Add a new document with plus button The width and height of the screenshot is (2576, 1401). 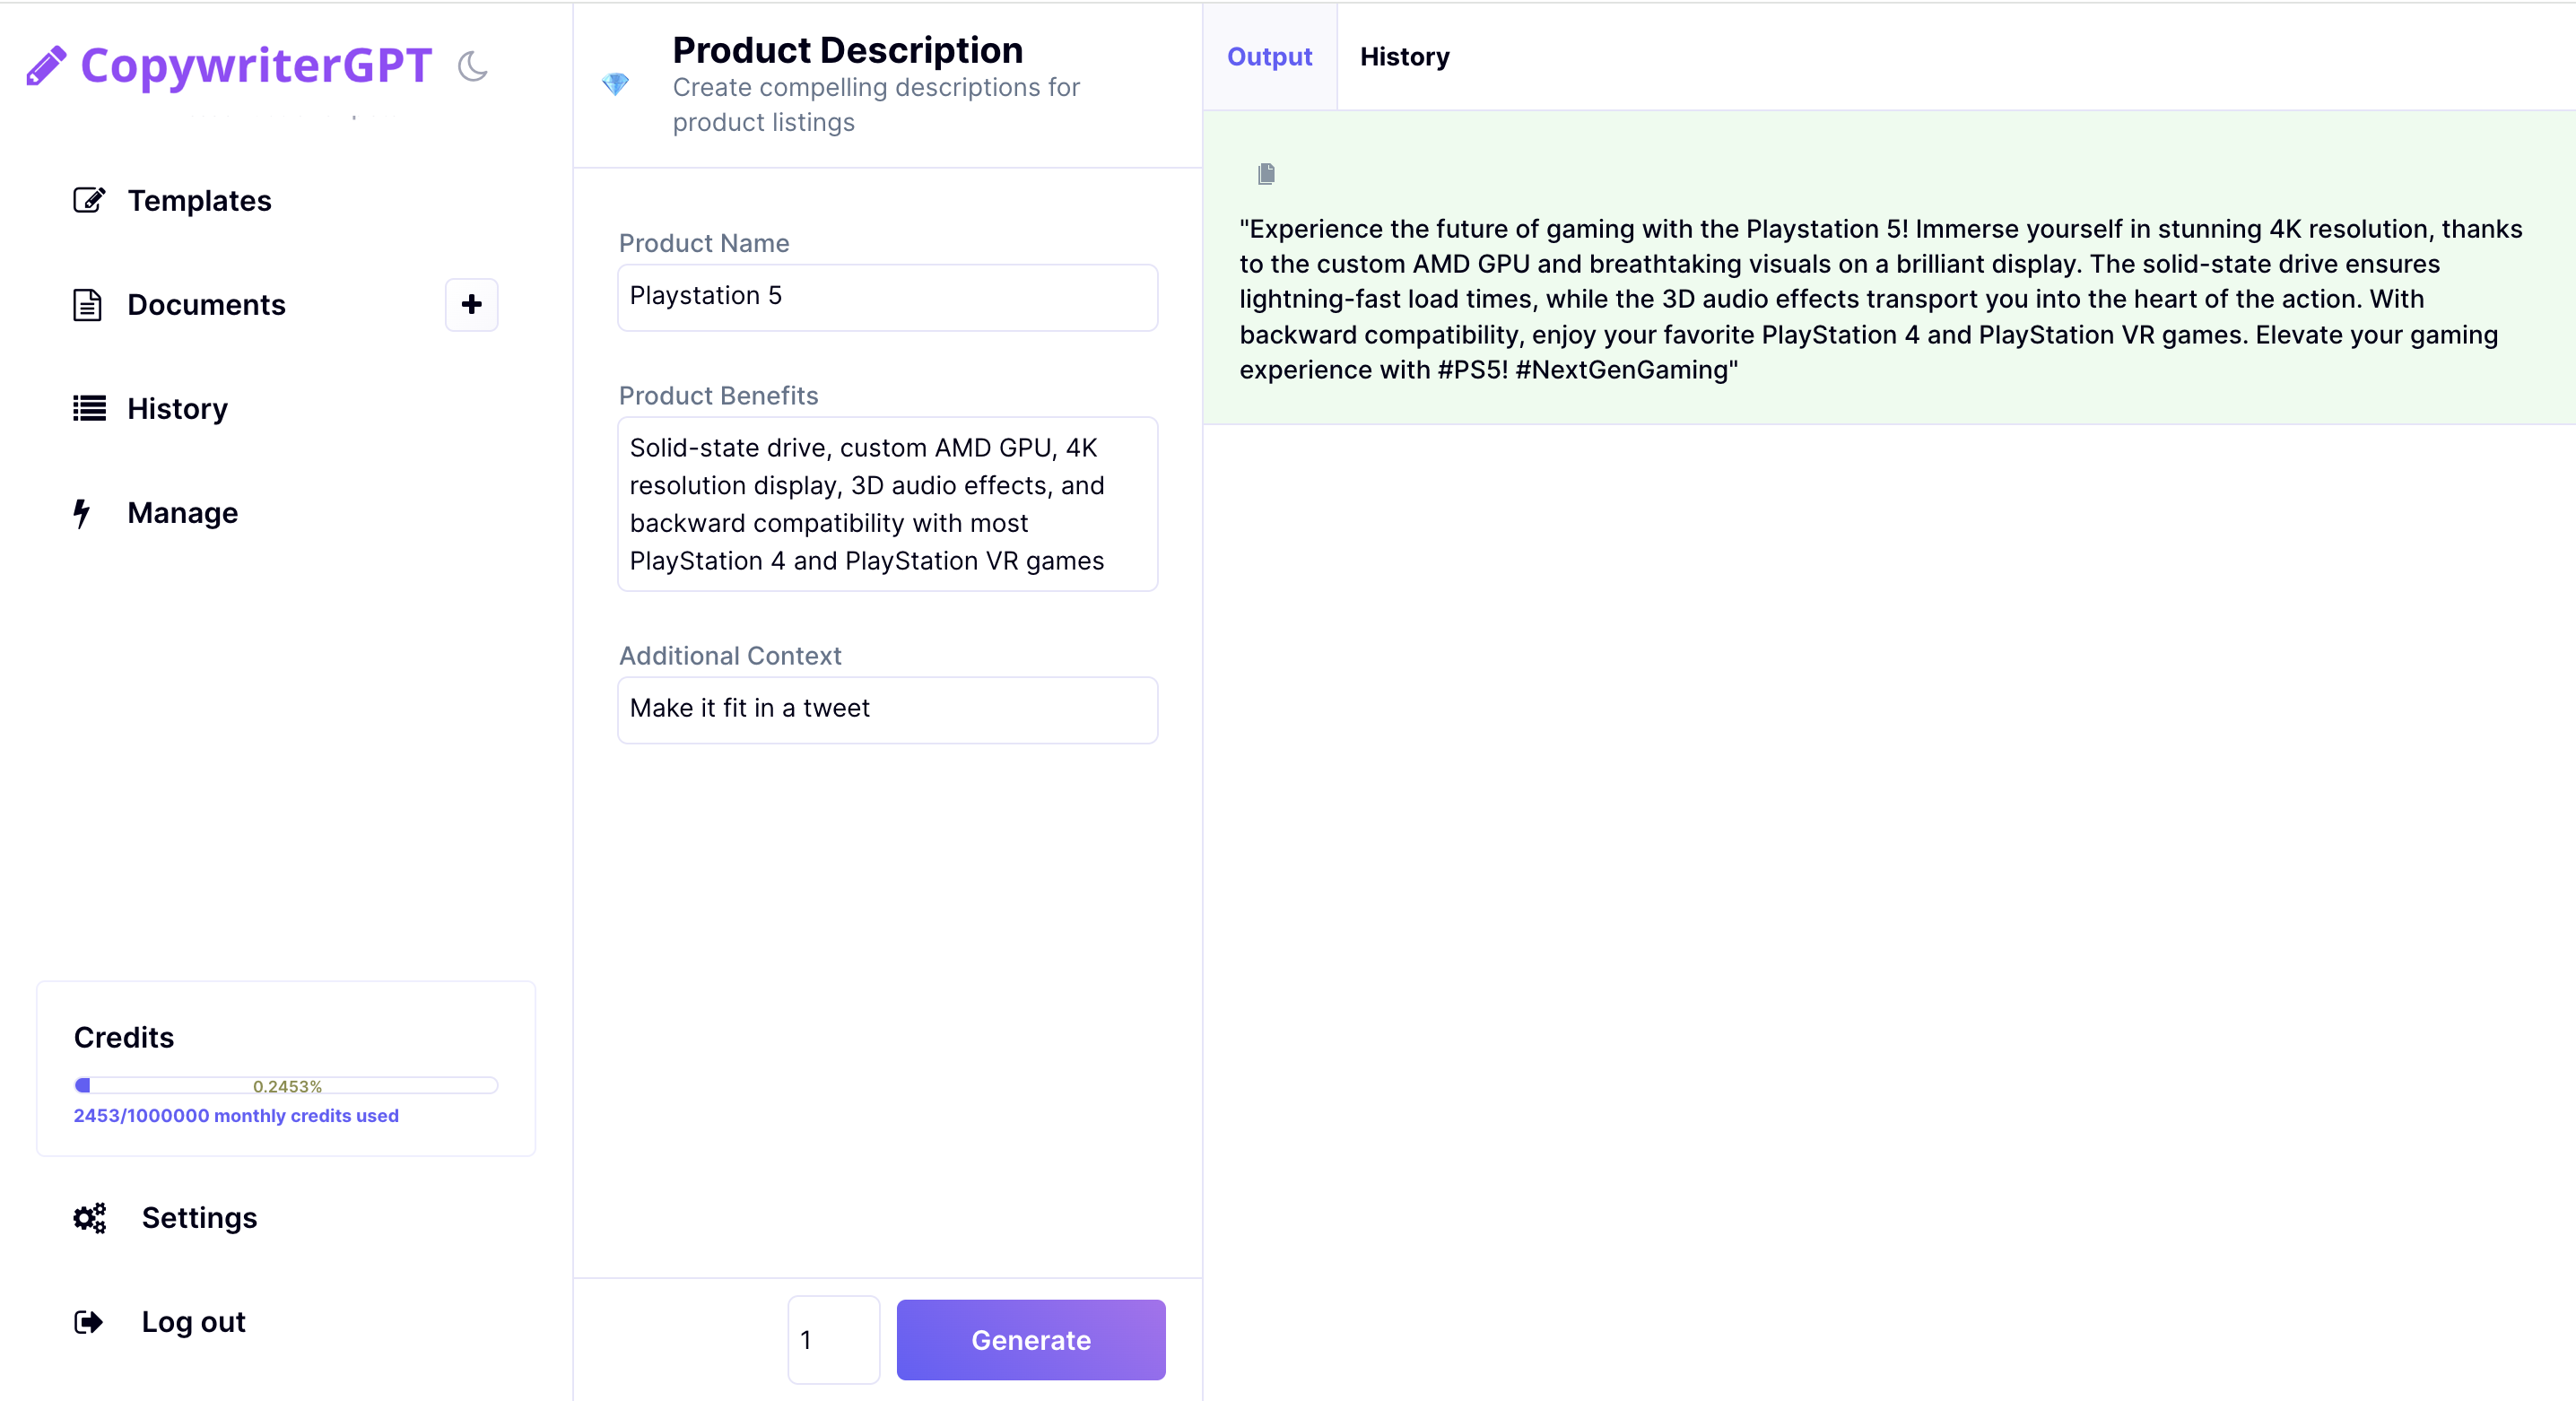coord(471,305)
